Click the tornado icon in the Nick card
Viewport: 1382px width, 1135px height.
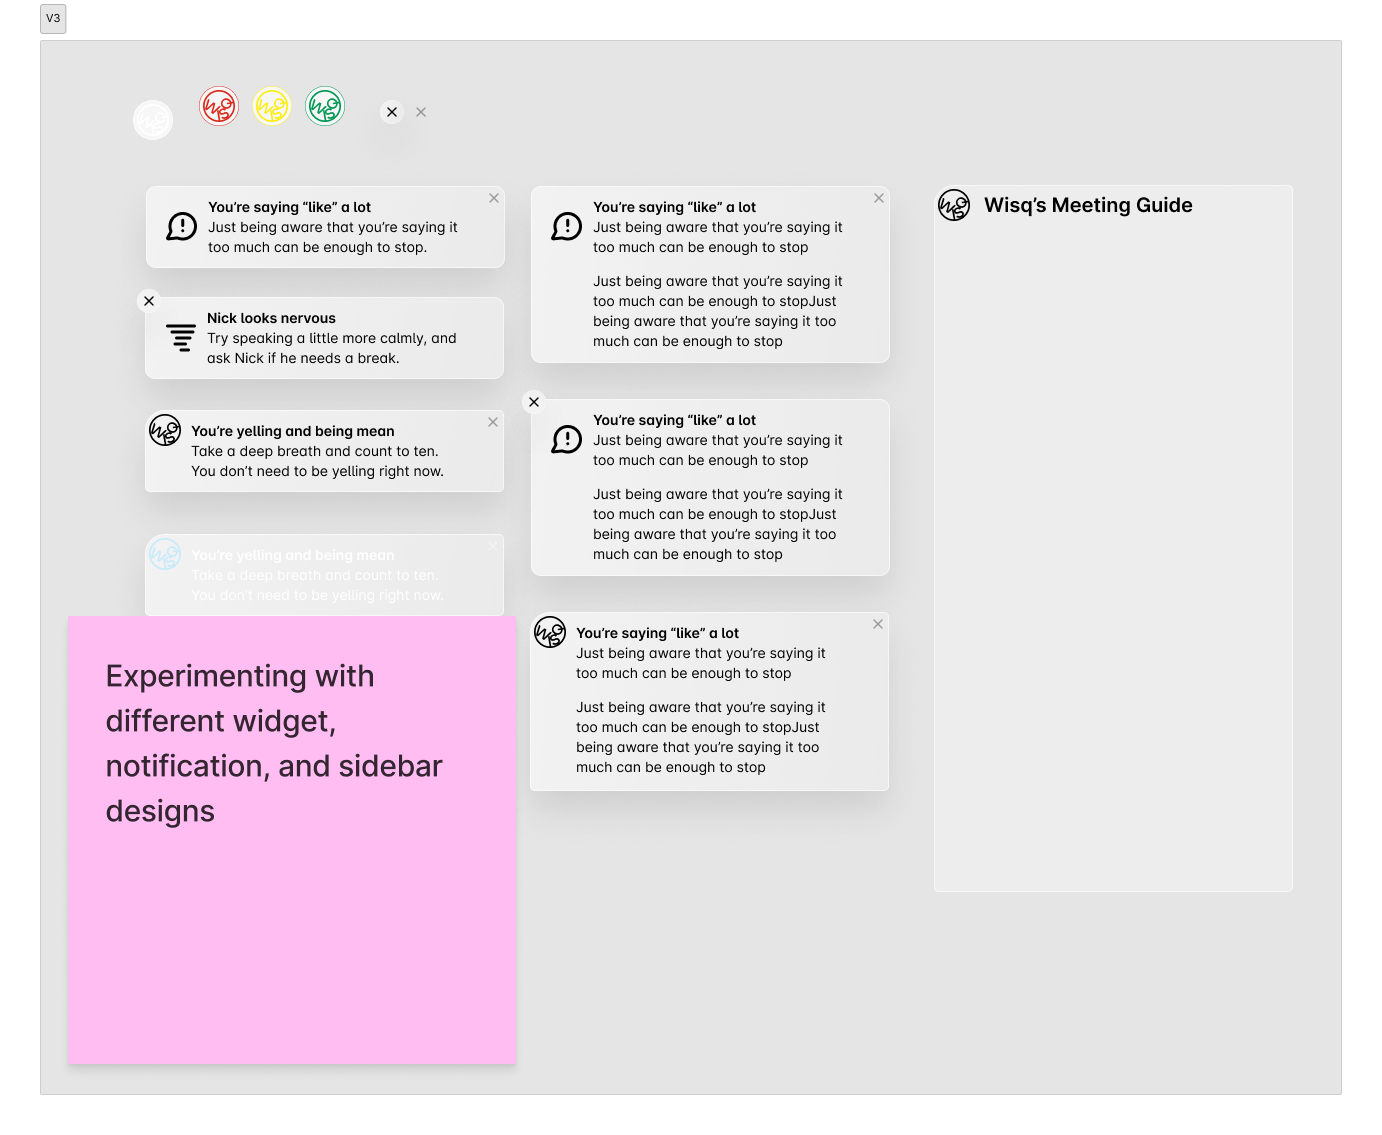pyautogui.click(x=181, y=338)
